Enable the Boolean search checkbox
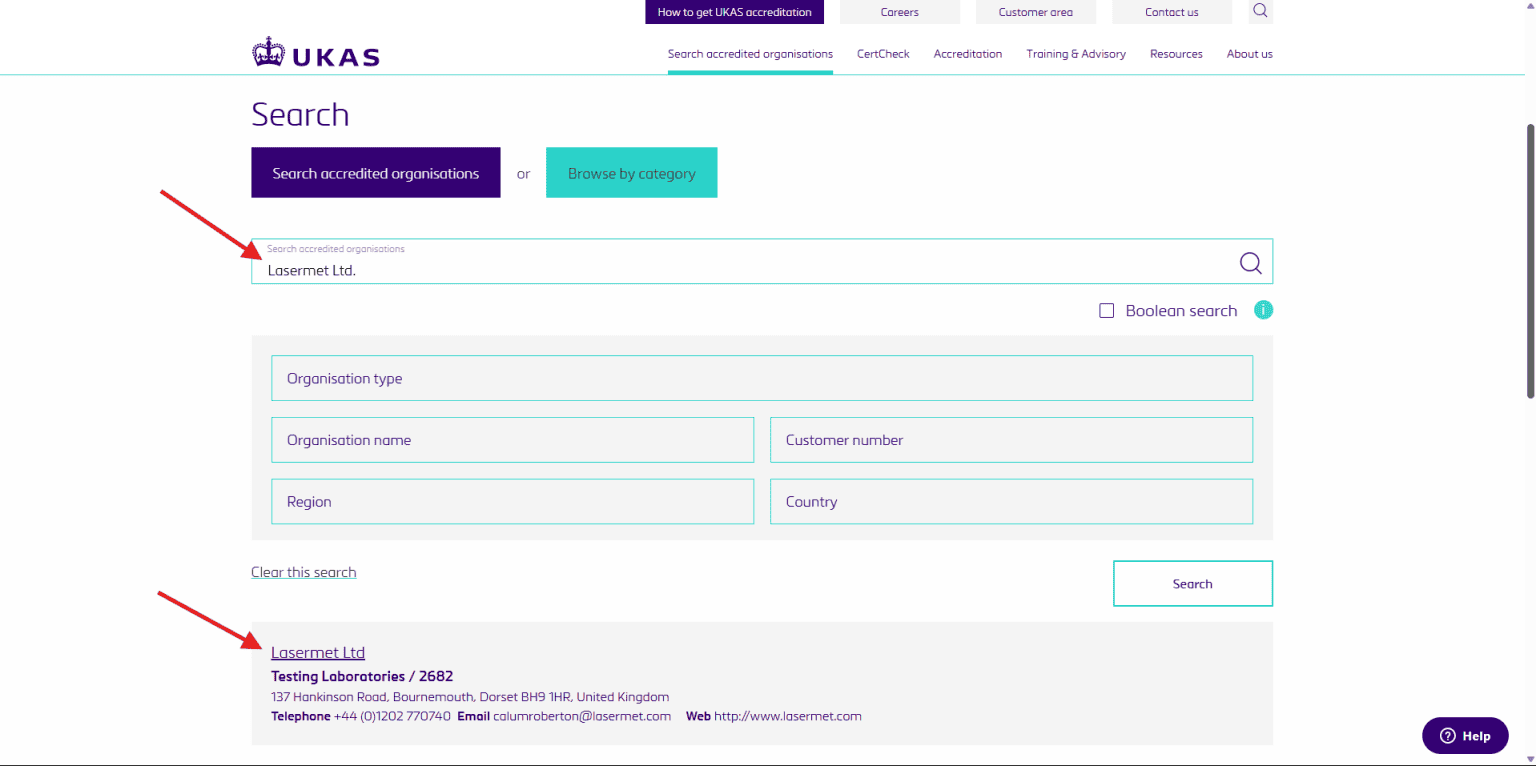The height and width of the screenshot is (766, 1536). click(x=1106, y=311)
